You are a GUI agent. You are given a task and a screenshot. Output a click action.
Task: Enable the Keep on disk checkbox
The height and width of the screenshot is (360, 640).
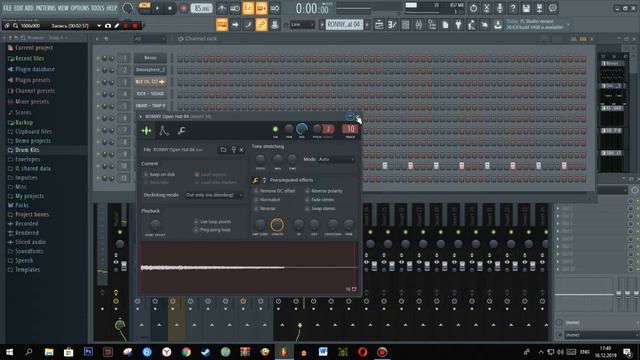coord(146,174)
